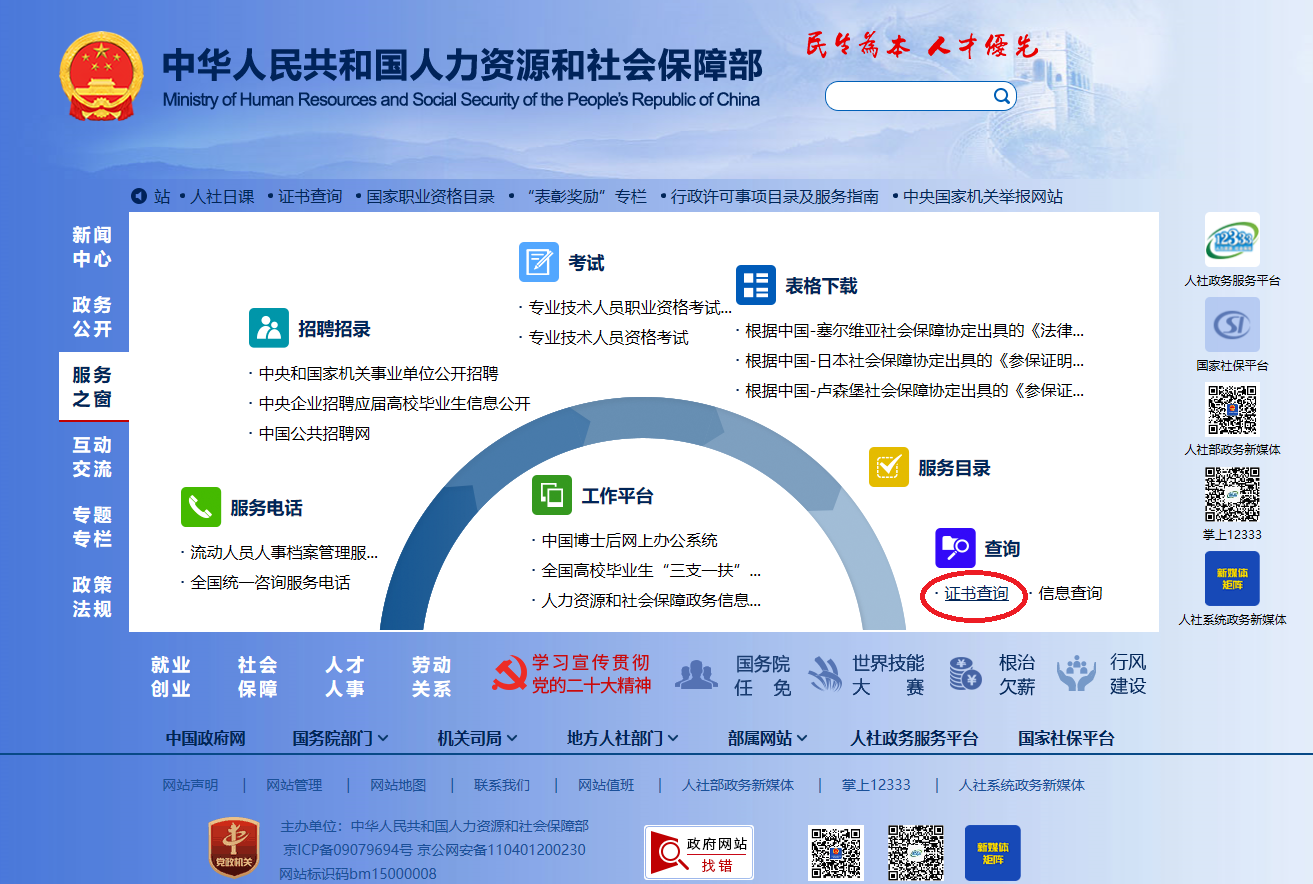
Task: Click the 联系我们 footer link
Action: click(502, 785)
